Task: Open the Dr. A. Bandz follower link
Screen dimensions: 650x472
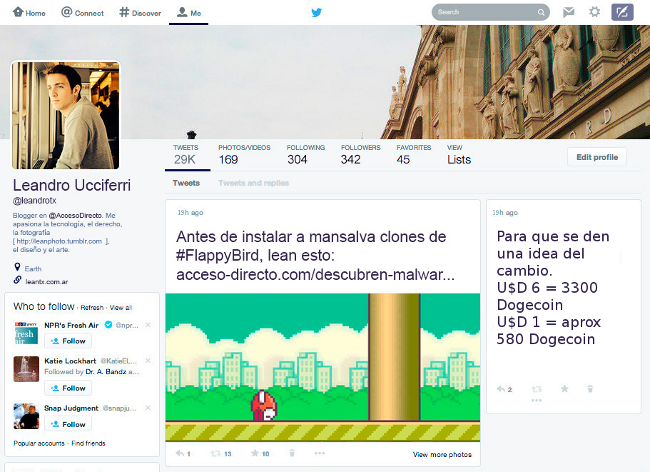Action: 106,372
